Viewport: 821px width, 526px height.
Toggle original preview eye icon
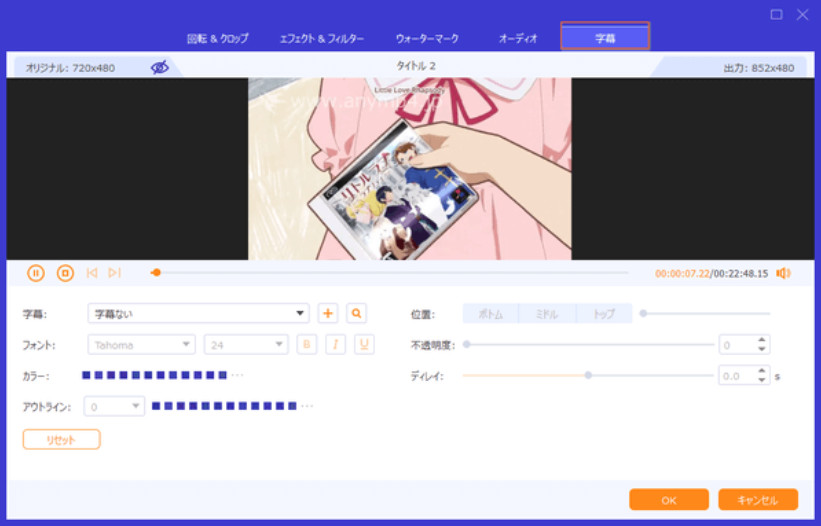(160, 68)
